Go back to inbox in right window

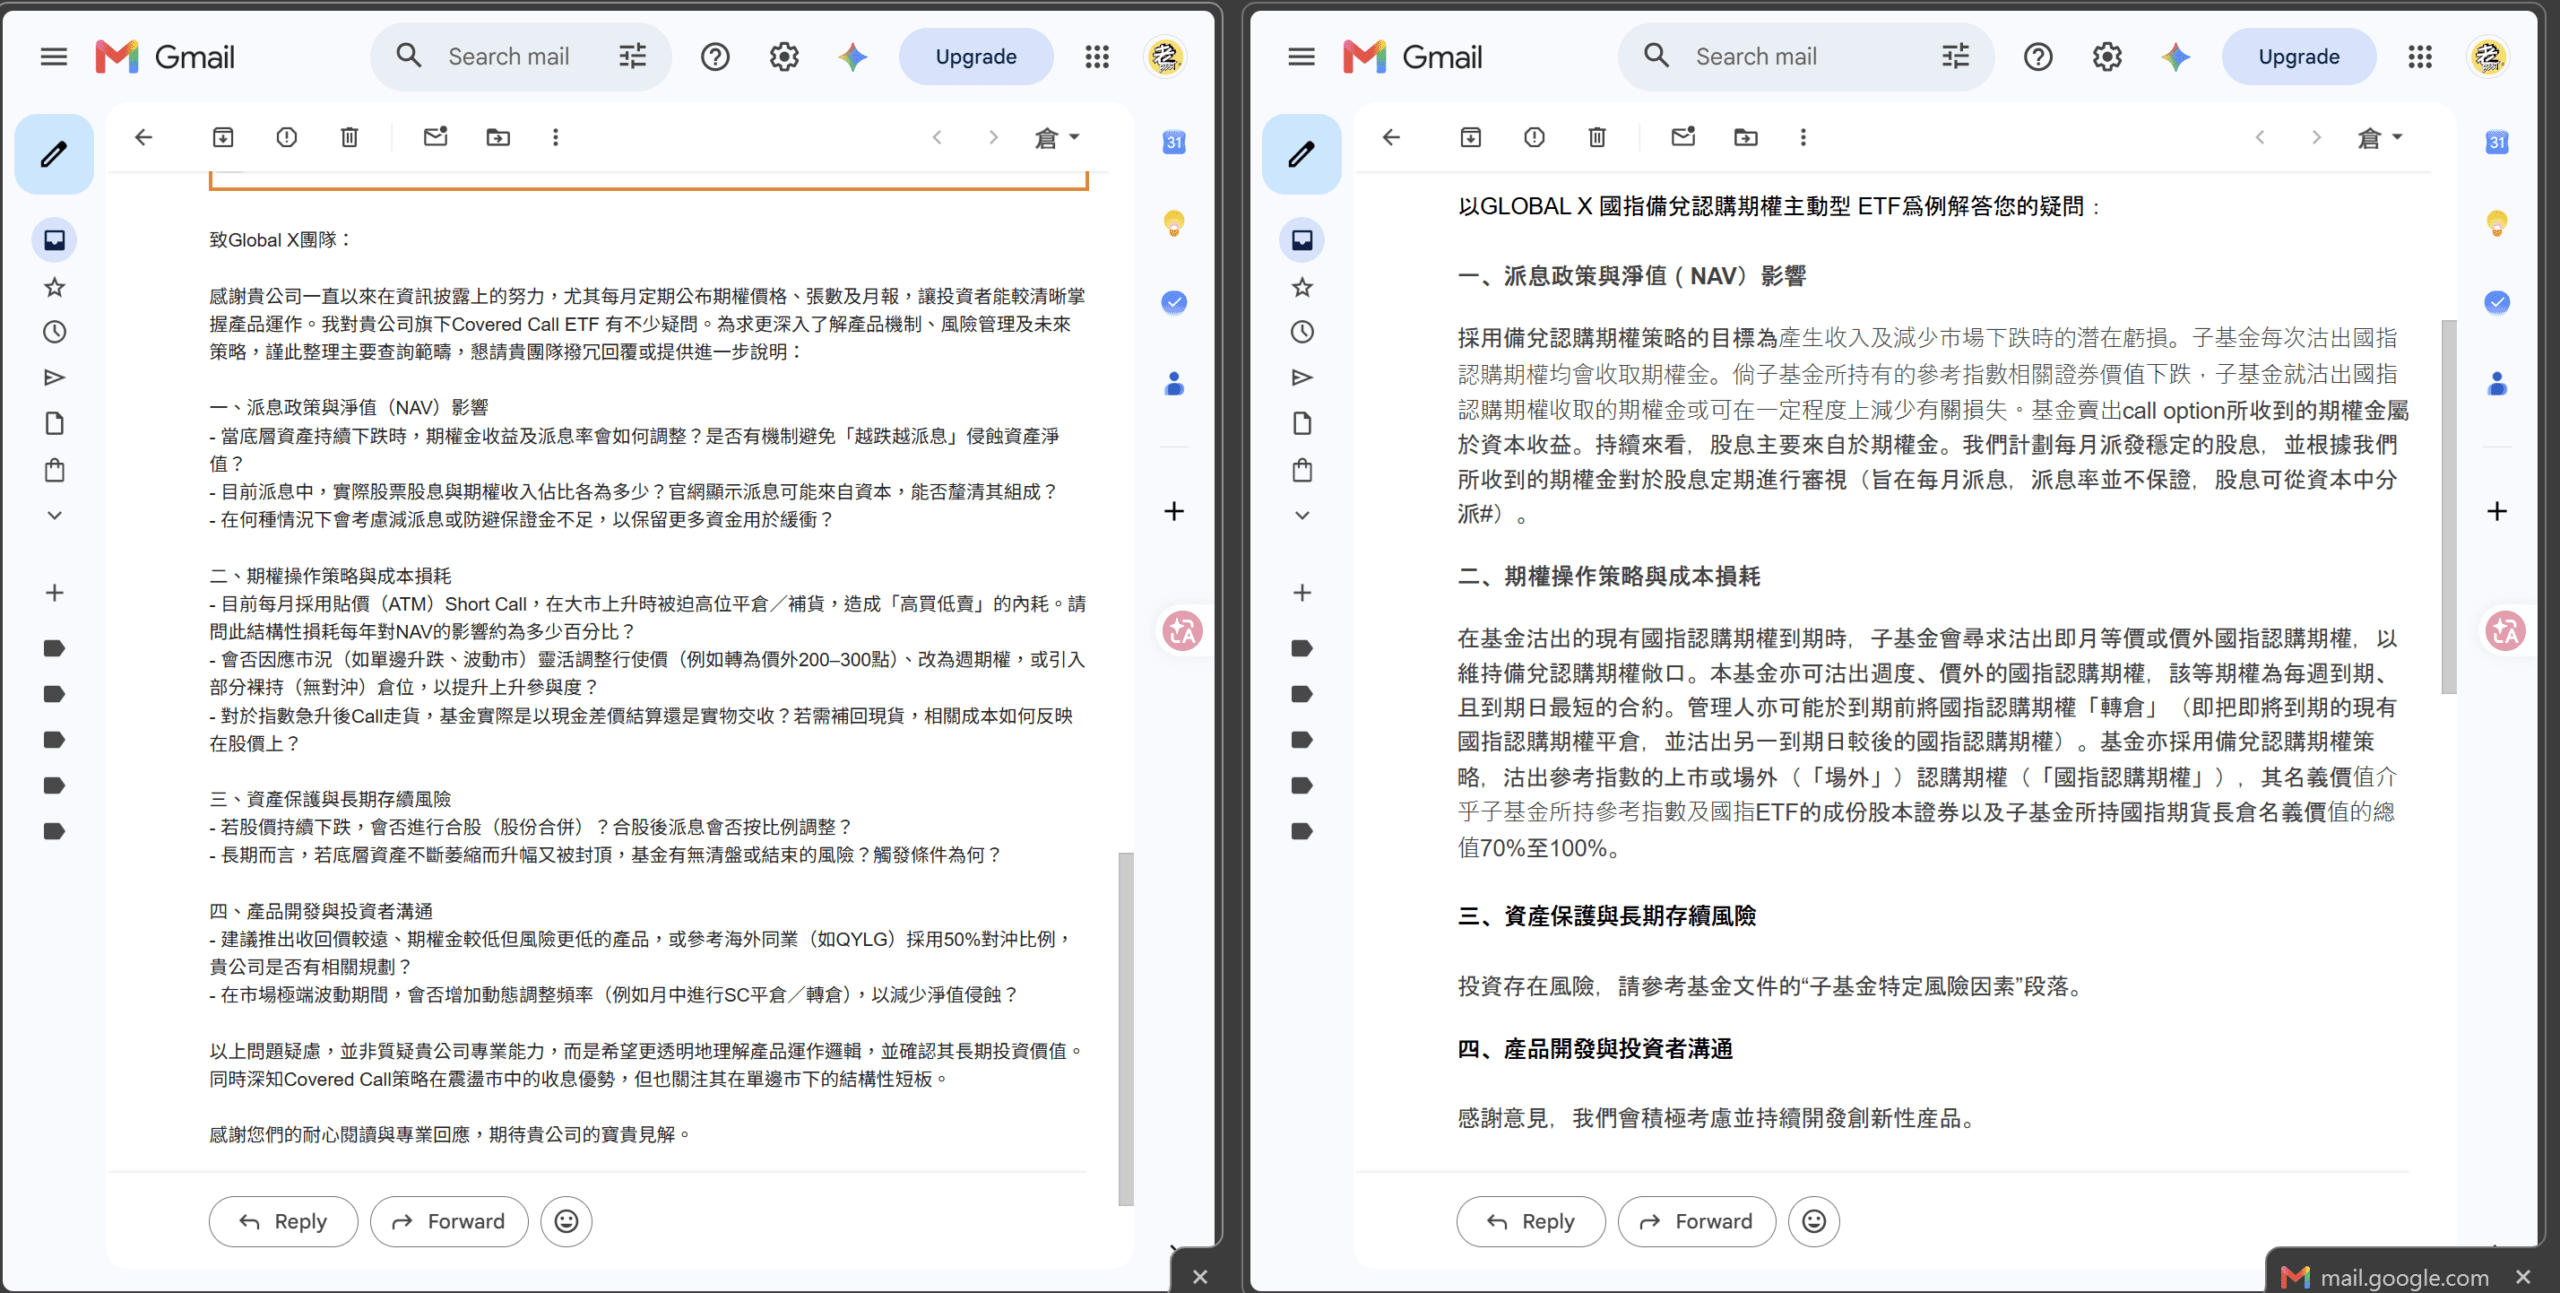[1391, 137]
